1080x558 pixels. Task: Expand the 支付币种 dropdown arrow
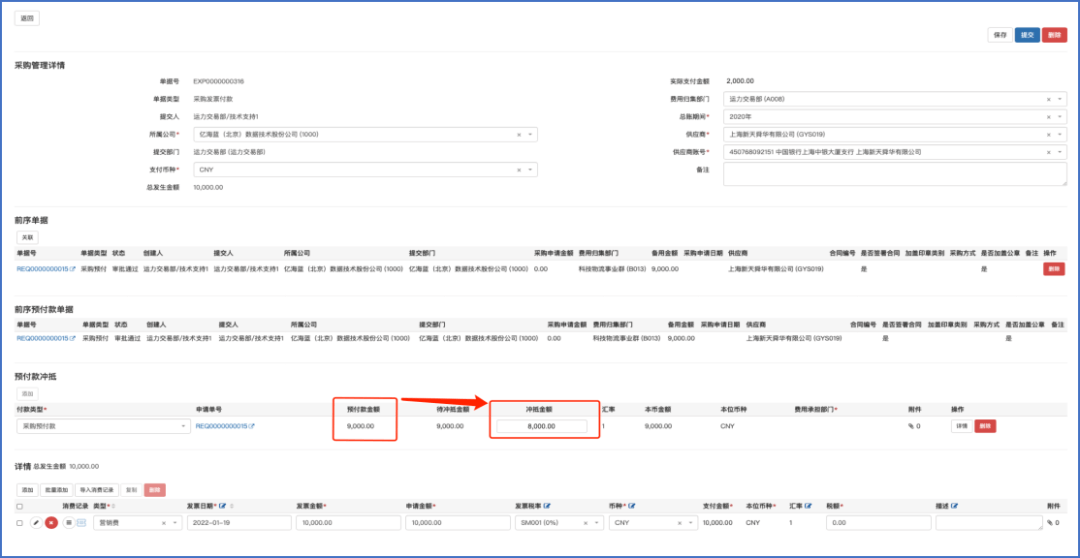coord(530,169)
